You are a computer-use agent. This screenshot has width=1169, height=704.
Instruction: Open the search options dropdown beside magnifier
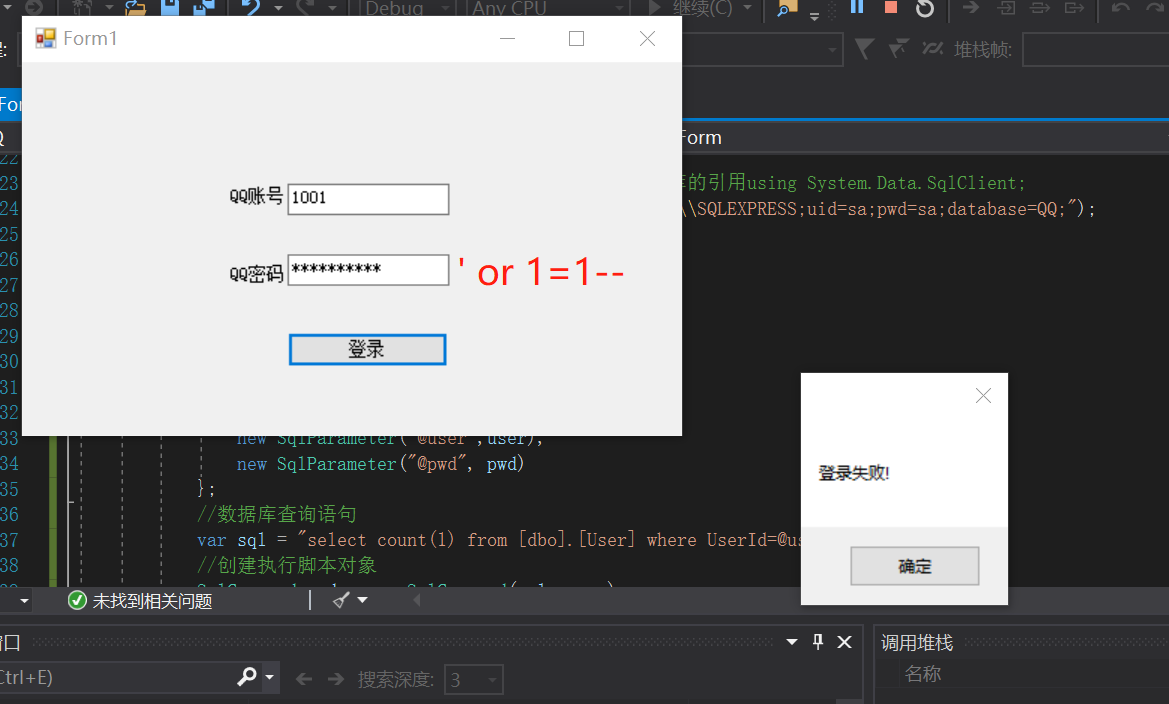269,678
